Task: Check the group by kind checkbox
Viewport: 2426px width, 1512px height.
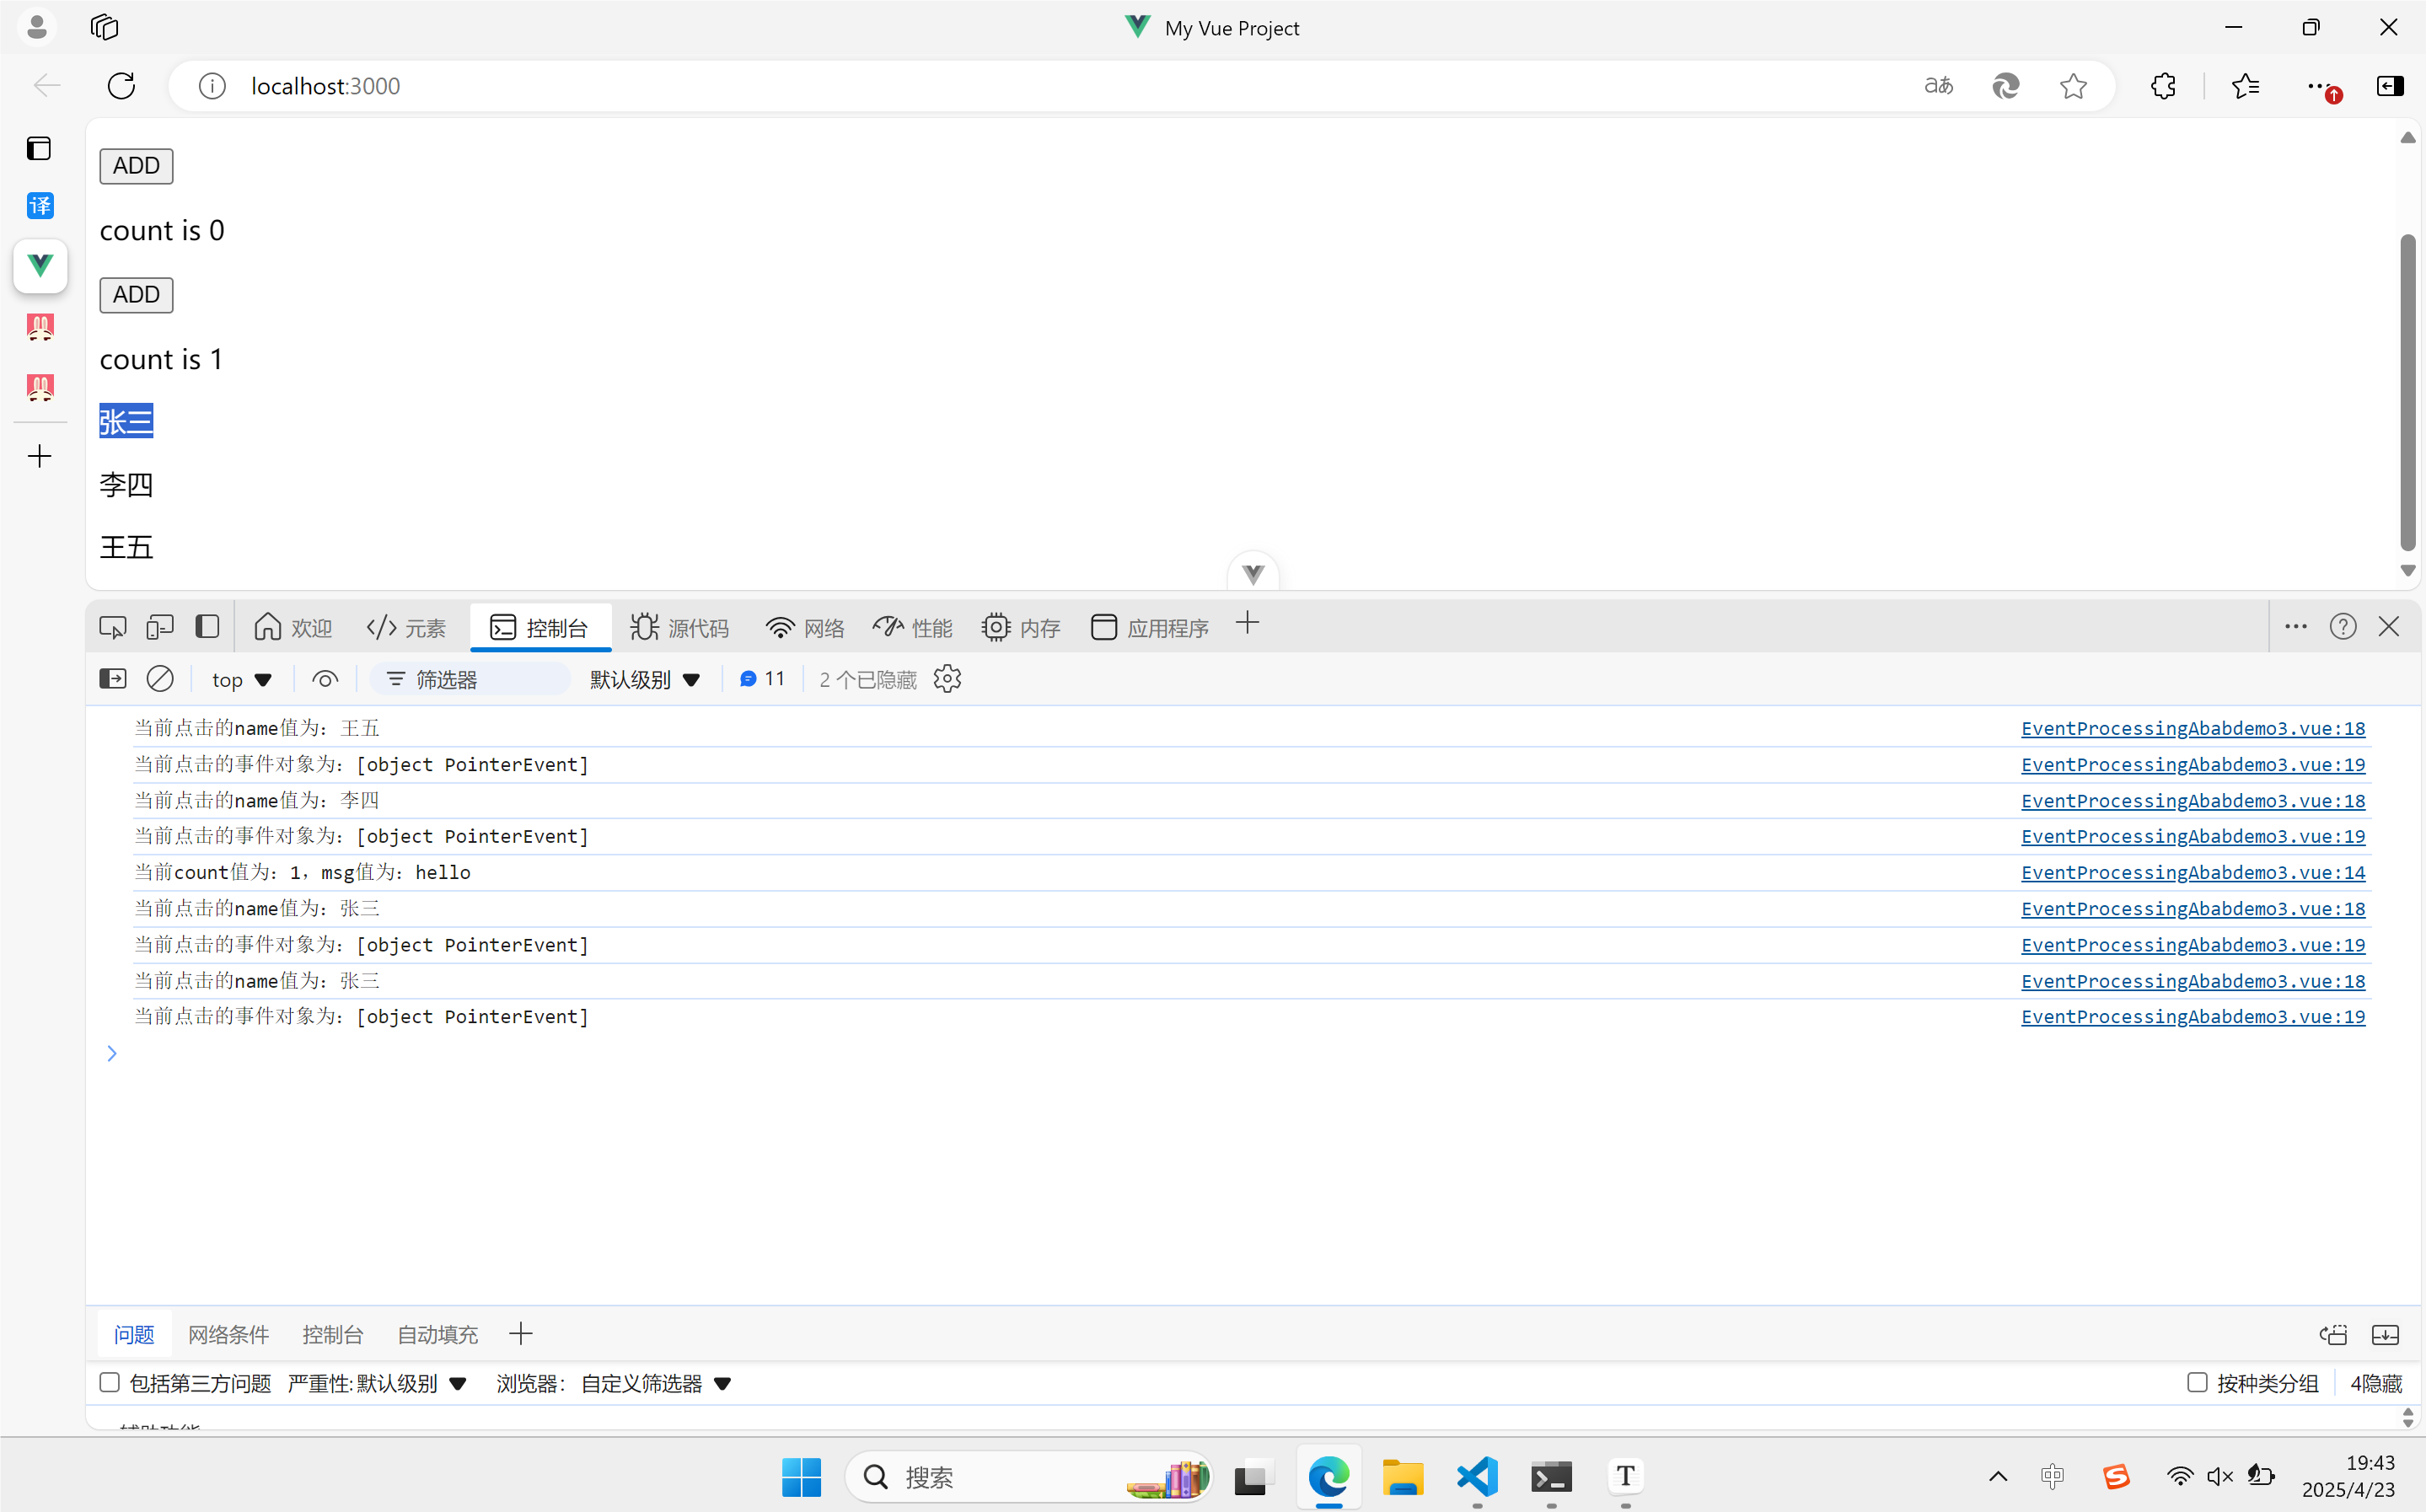Action: point(2197,1383)
